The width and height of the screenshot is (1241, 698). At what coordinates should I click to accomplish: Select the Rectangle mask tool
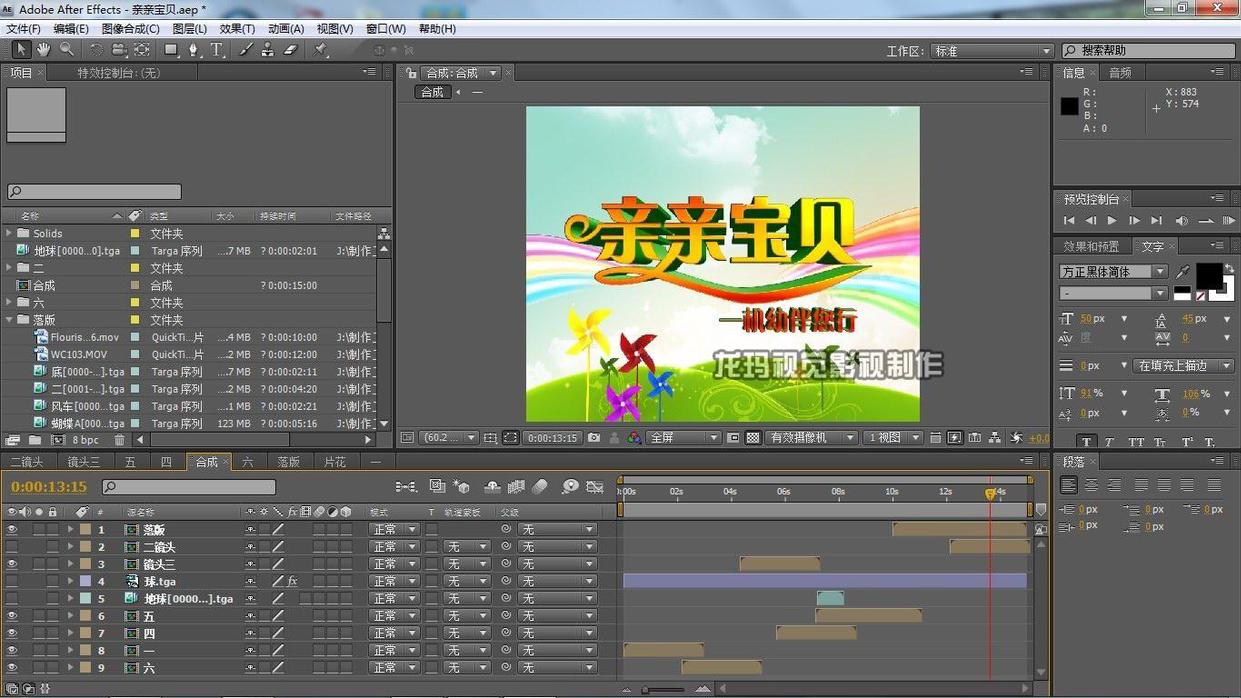(x=171, y=50)
